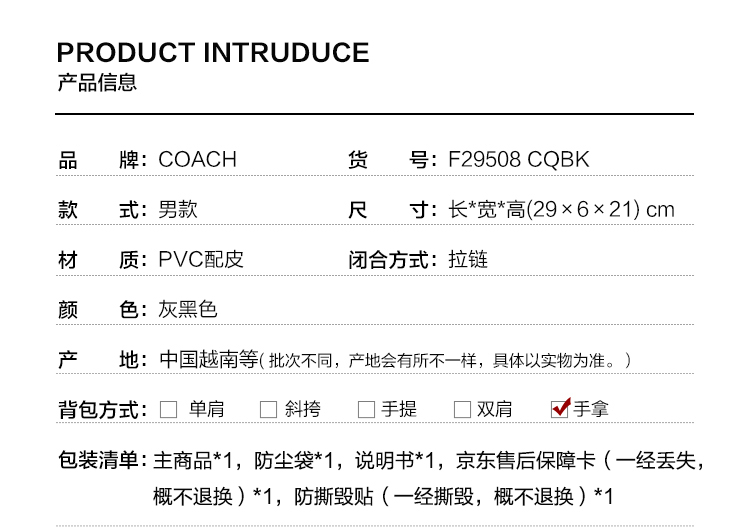
Task: Click the 拉链 closure value
Action: pos(467,260)
